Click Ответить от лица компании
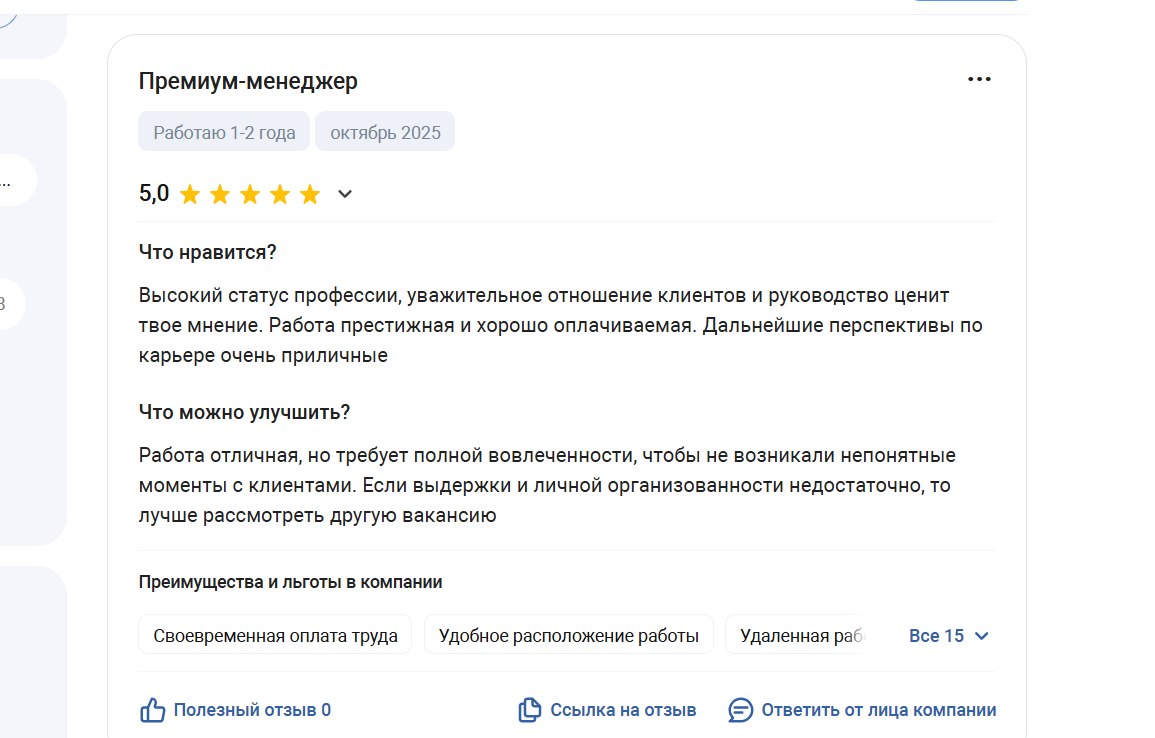This screenshot has width=1155, height=738. (x=879, y=710)
